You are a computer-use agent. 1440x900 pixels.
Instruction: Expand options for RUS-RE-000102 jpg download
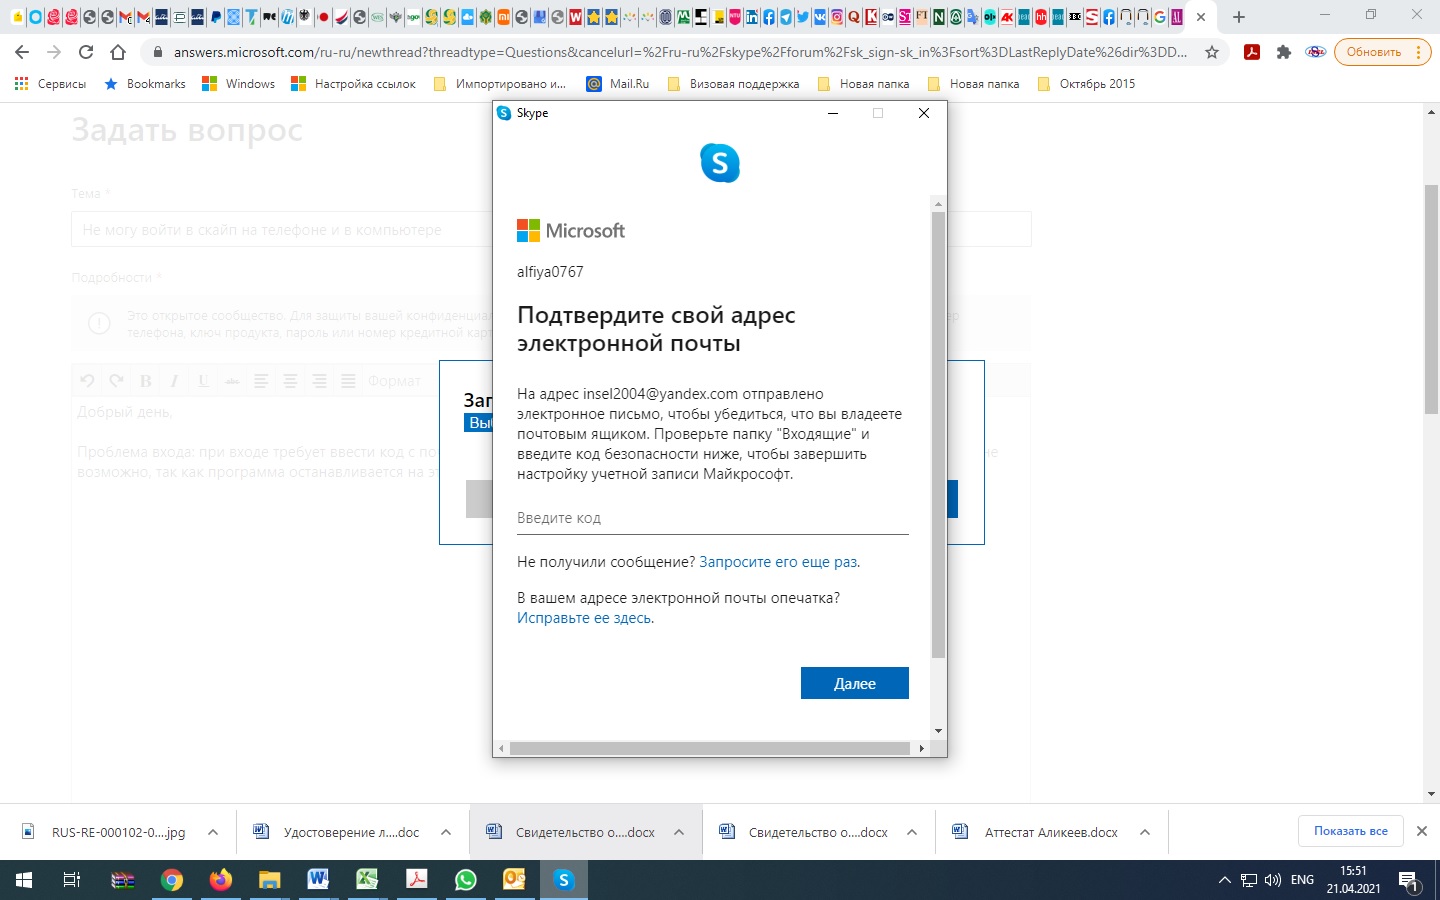213,832
